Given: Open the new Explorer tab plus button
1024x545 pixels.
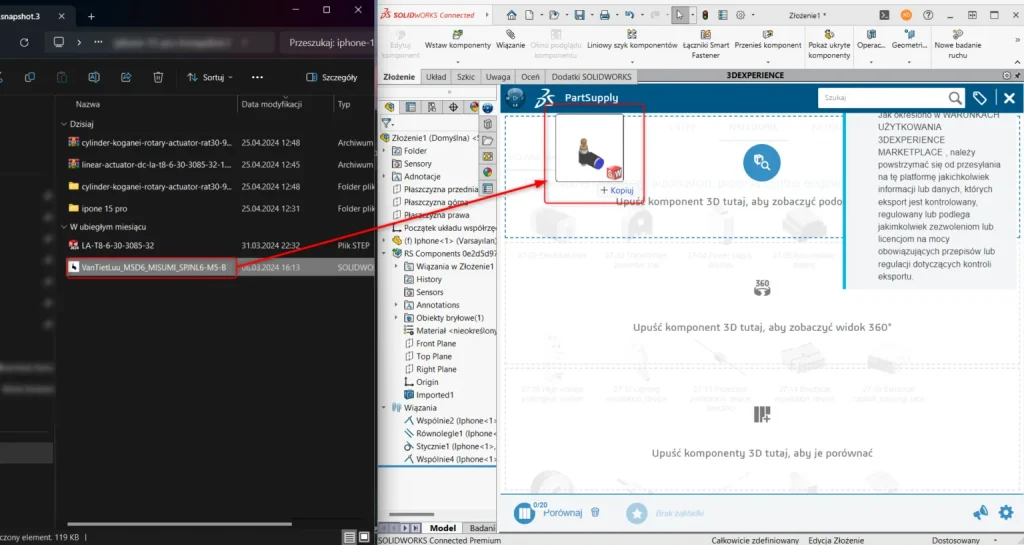Looking at the screenshot, I should [x=91, y=16].
